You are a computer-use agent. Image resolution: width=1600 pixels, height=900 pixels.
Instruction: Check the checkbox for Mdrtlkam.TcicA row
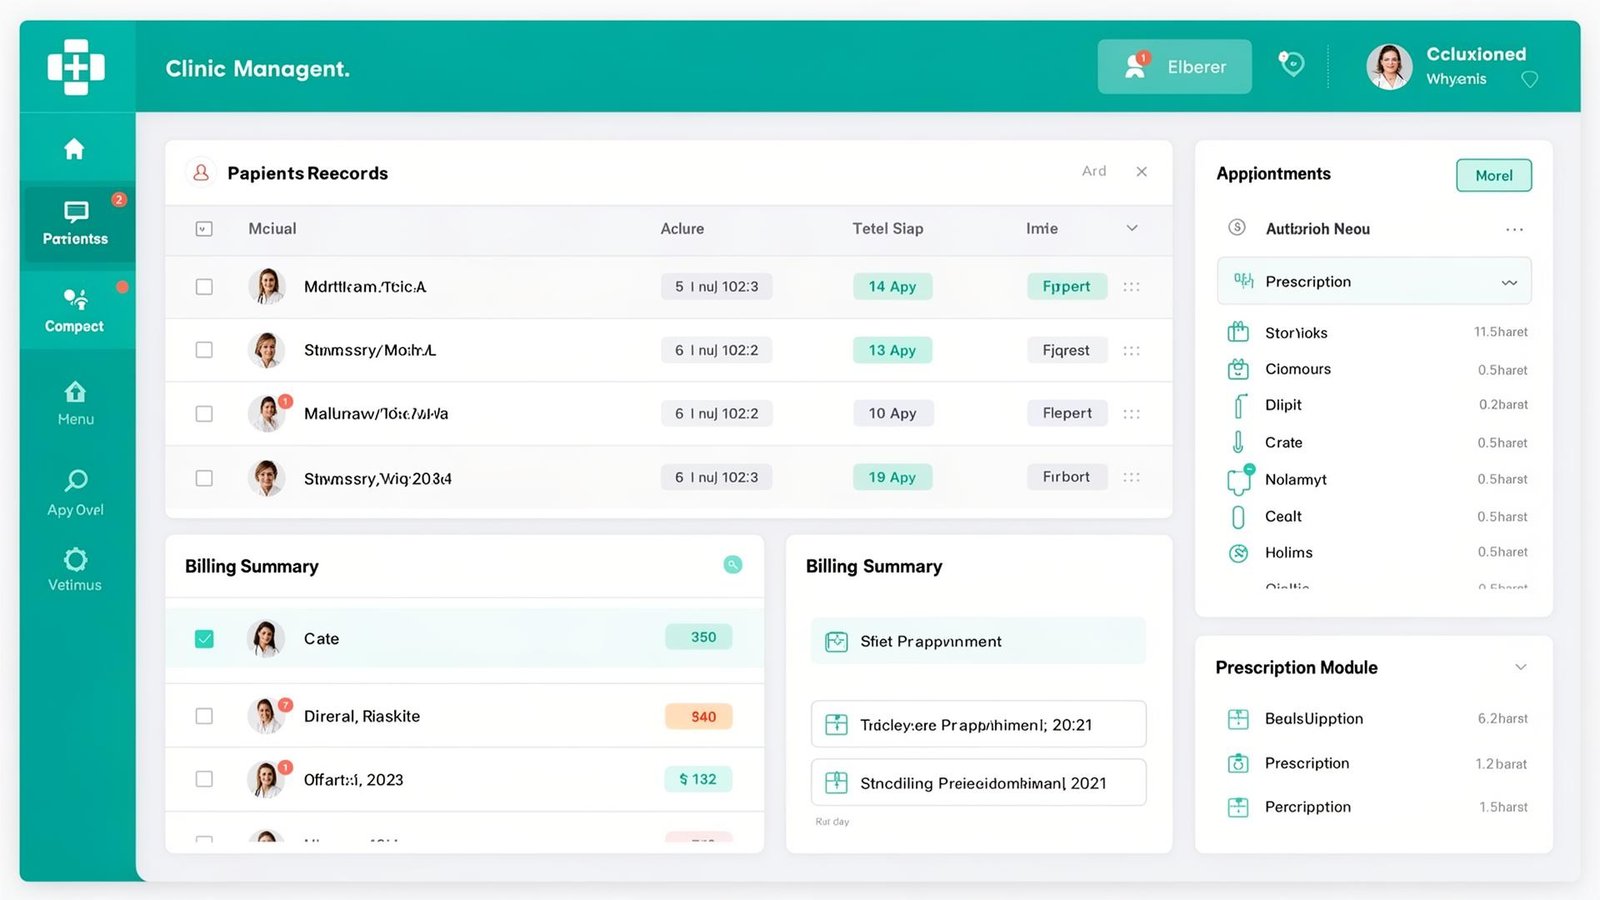204,286
